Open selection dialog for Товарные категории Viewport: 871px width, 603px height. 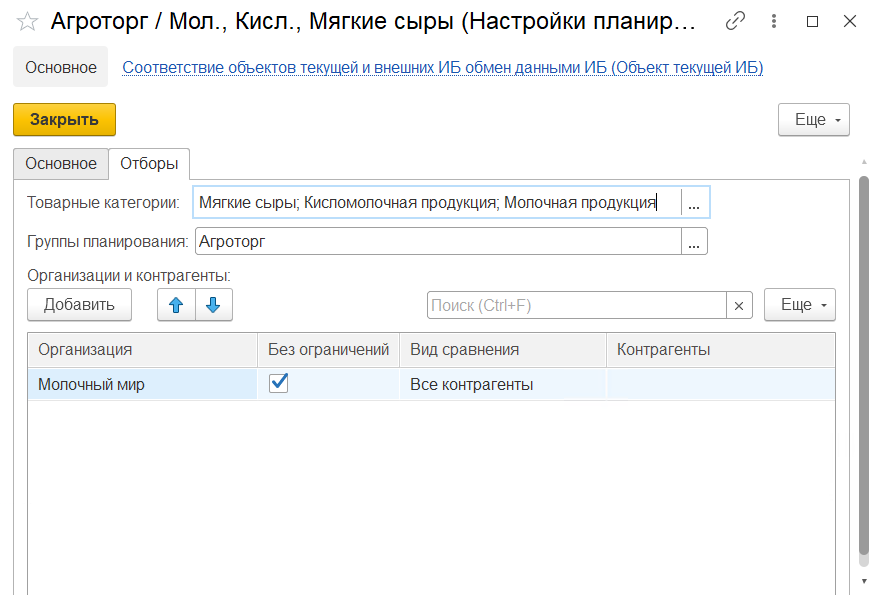[x=694, y=203]
